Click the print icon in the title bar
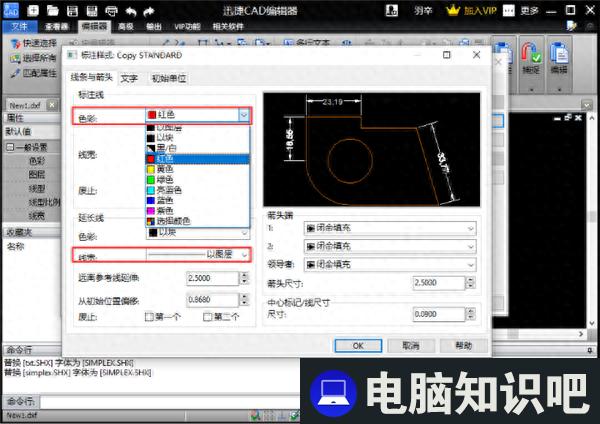 (x=111, y=11)
